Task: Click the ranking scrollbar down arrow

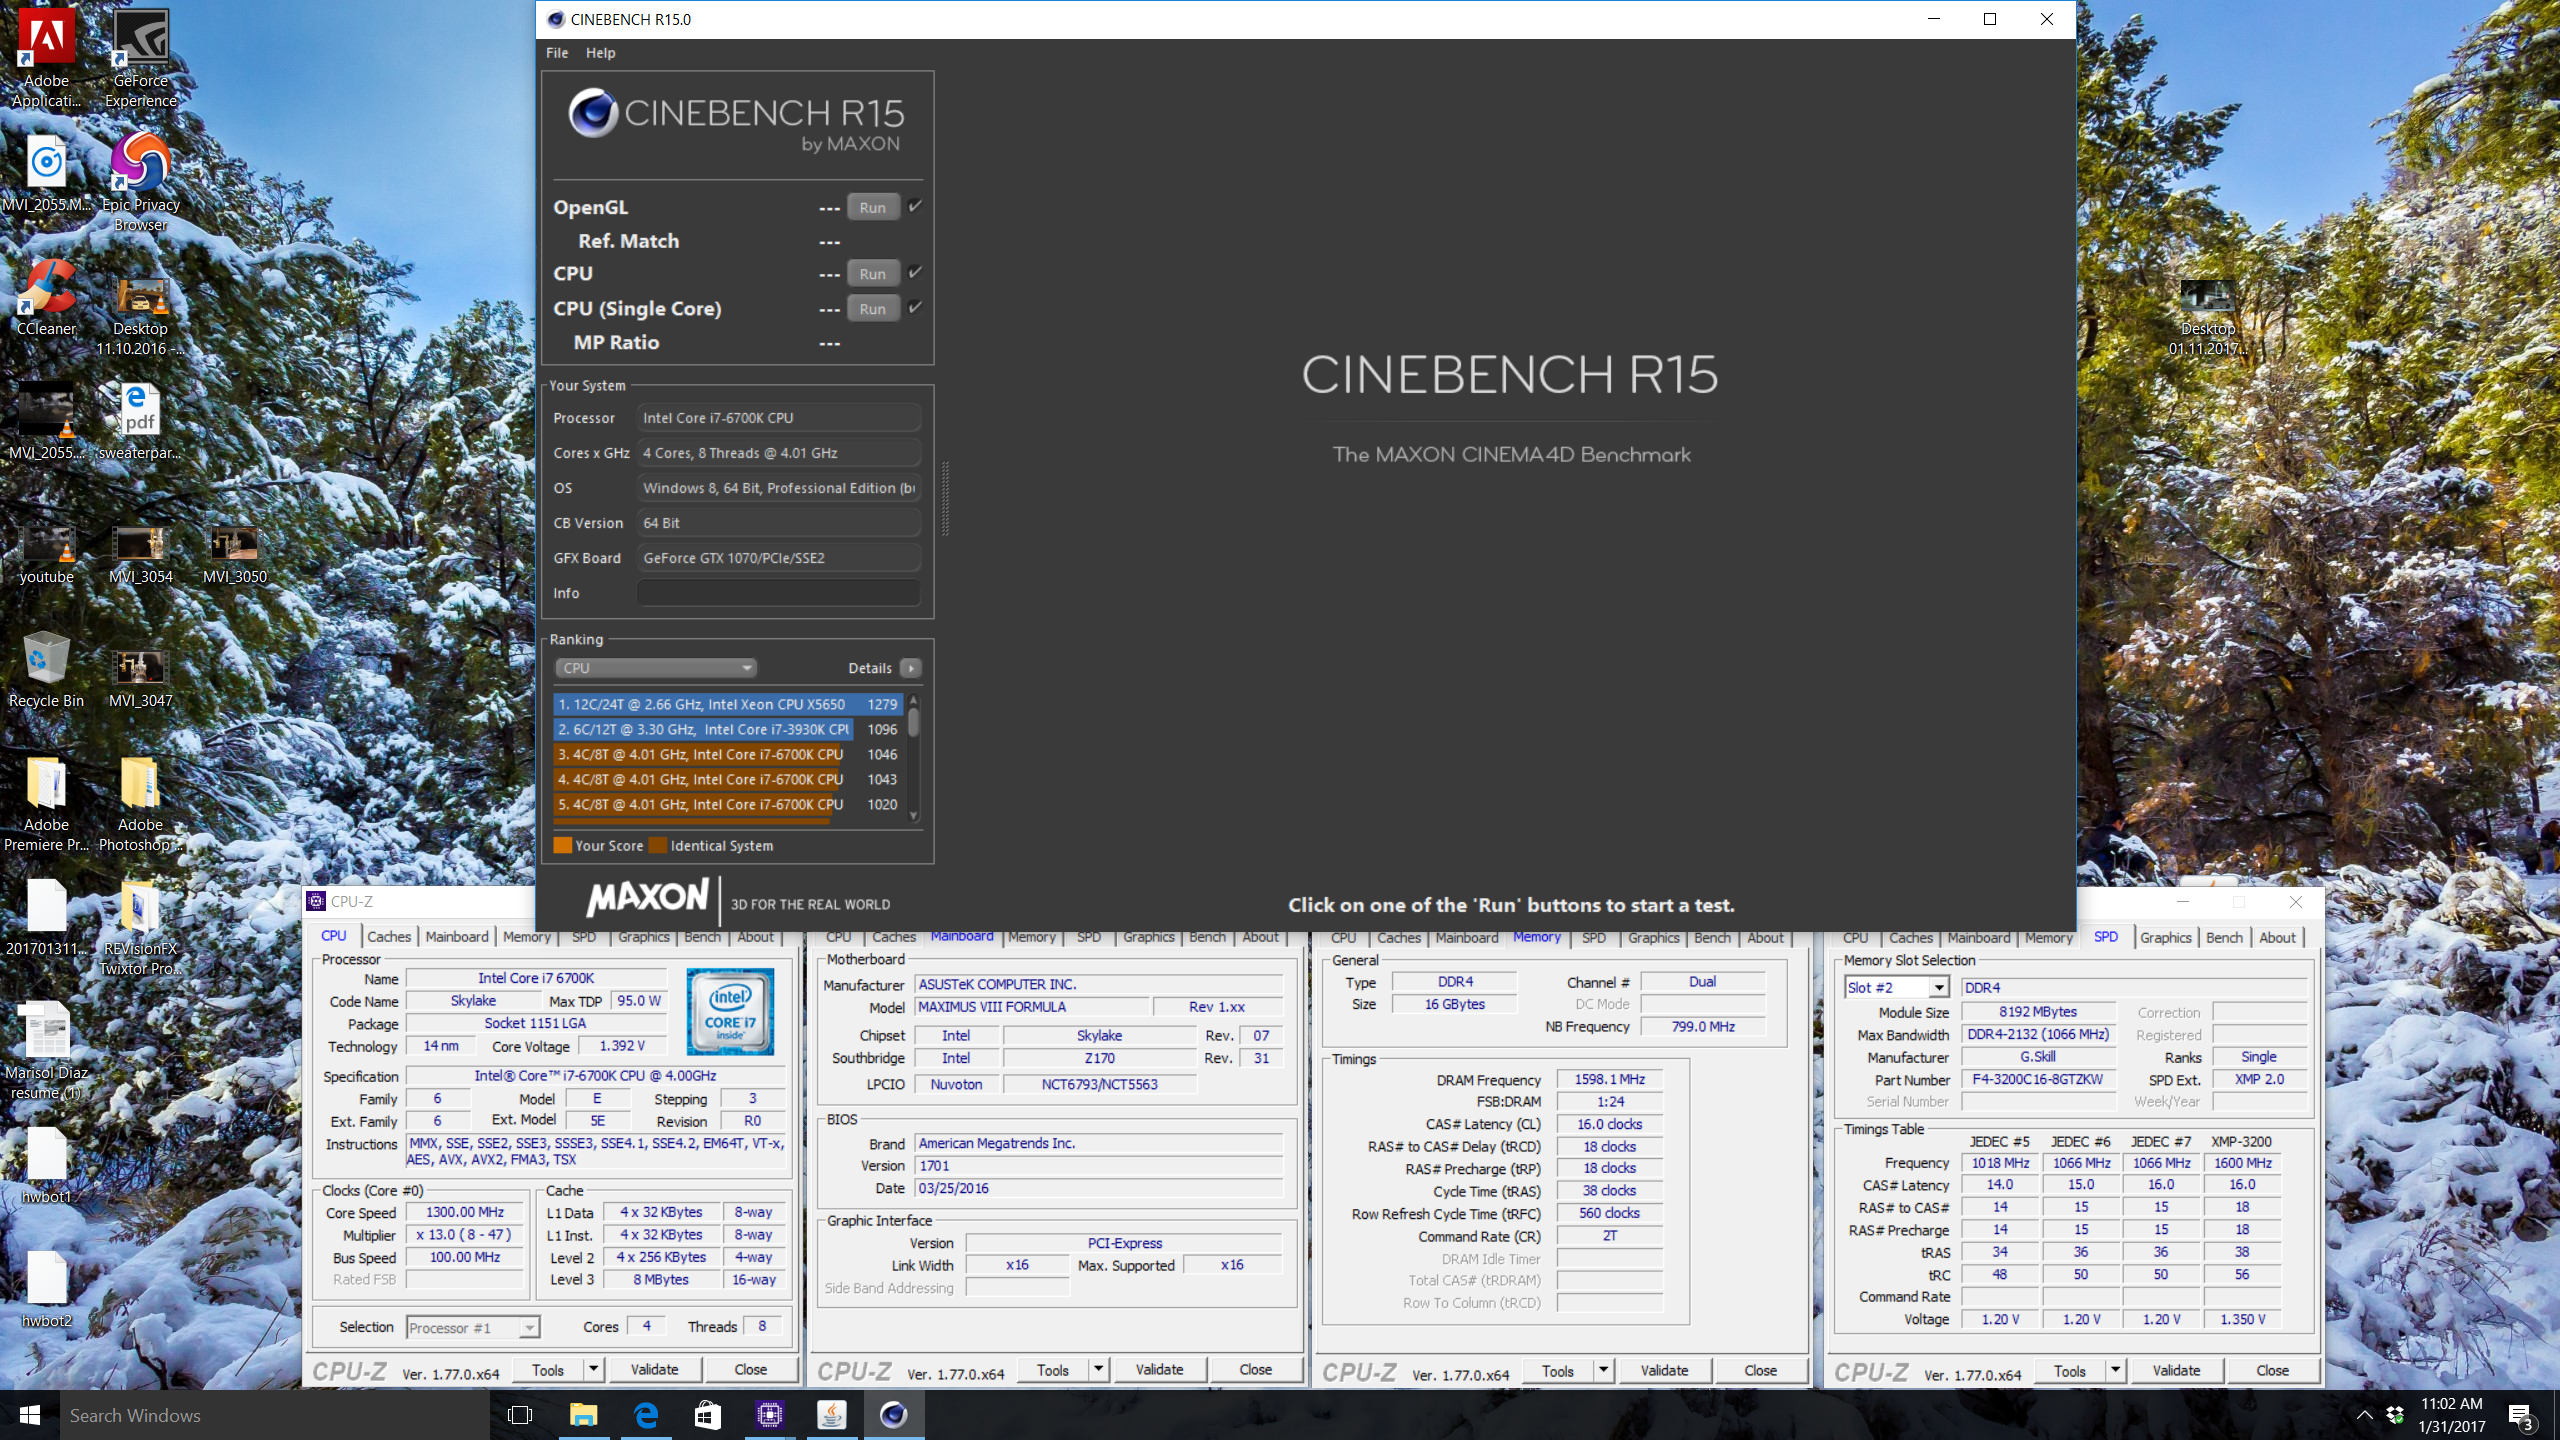Action: click(x=913, y=816)
